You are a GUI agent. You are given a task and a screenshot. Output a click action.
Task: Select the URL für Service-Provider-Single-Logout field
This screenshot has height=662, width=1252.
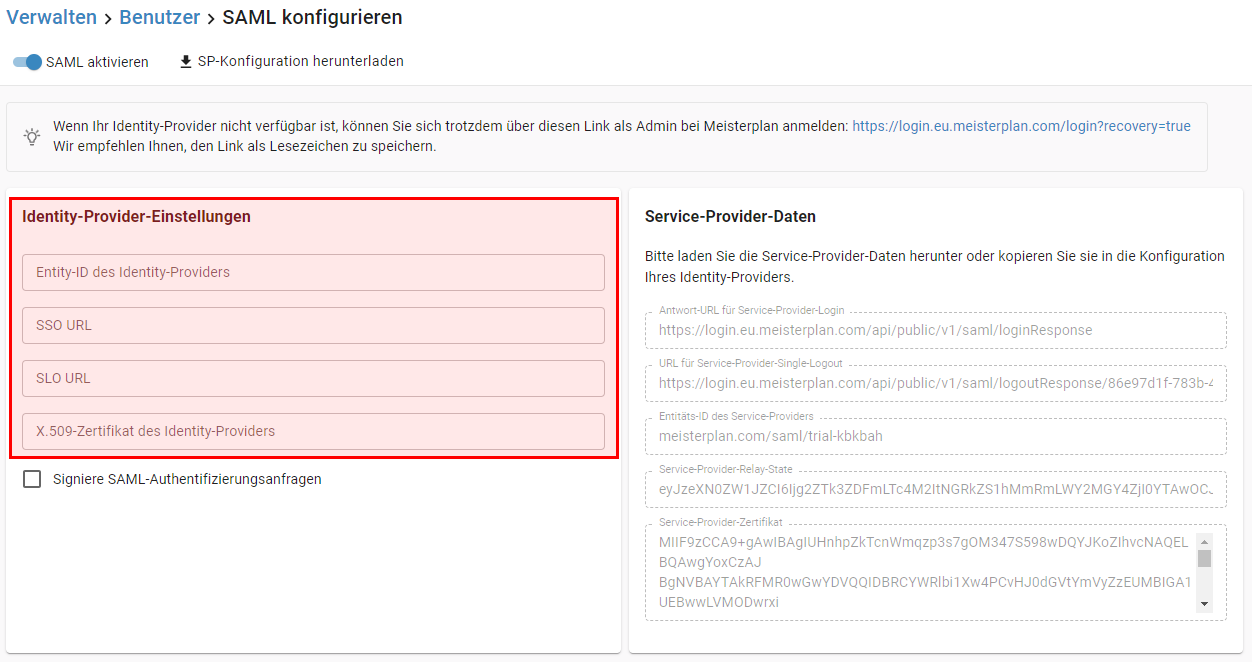point(936,383)
